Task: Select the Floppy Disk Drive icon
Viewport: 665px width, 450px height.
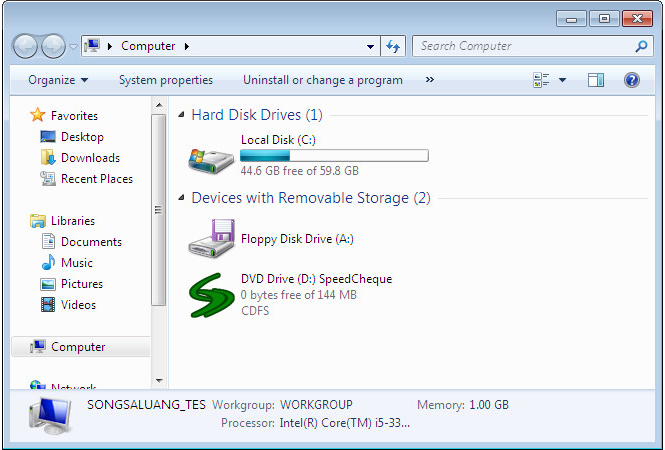Action: pos(211,238)
